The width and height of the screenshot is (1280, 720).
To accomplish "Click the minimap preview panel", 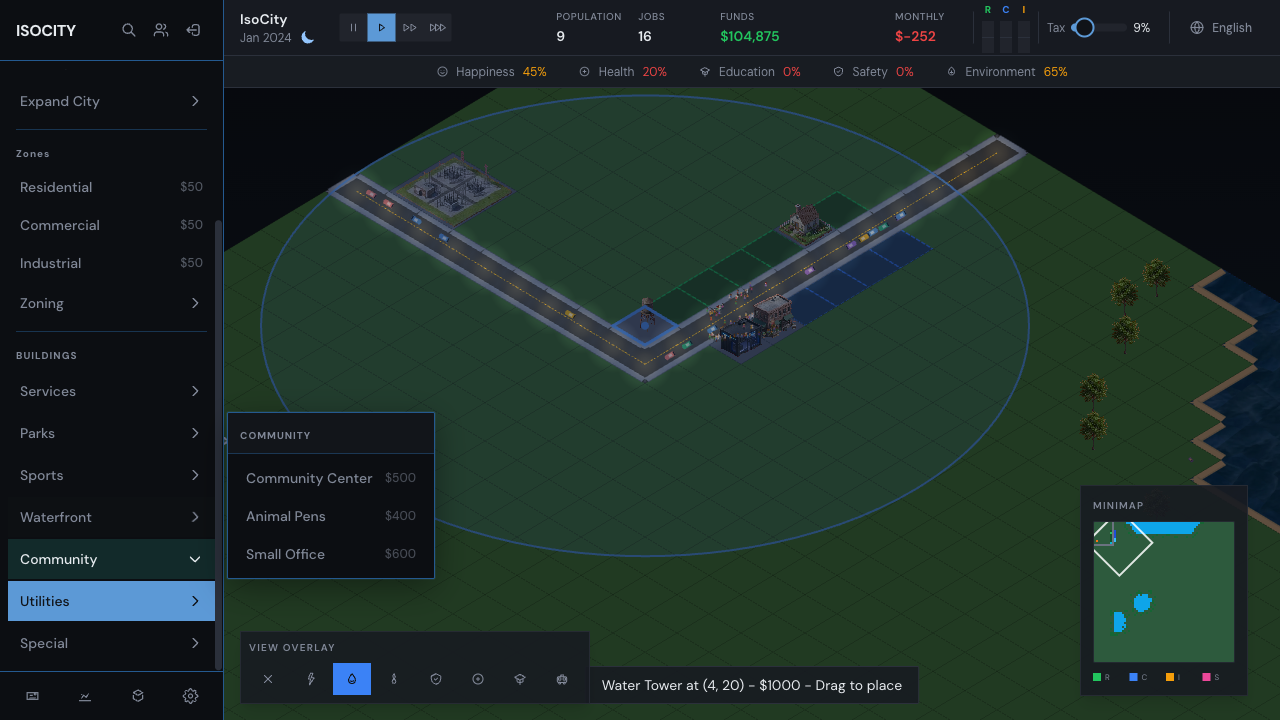I will tap(1163, 591).
